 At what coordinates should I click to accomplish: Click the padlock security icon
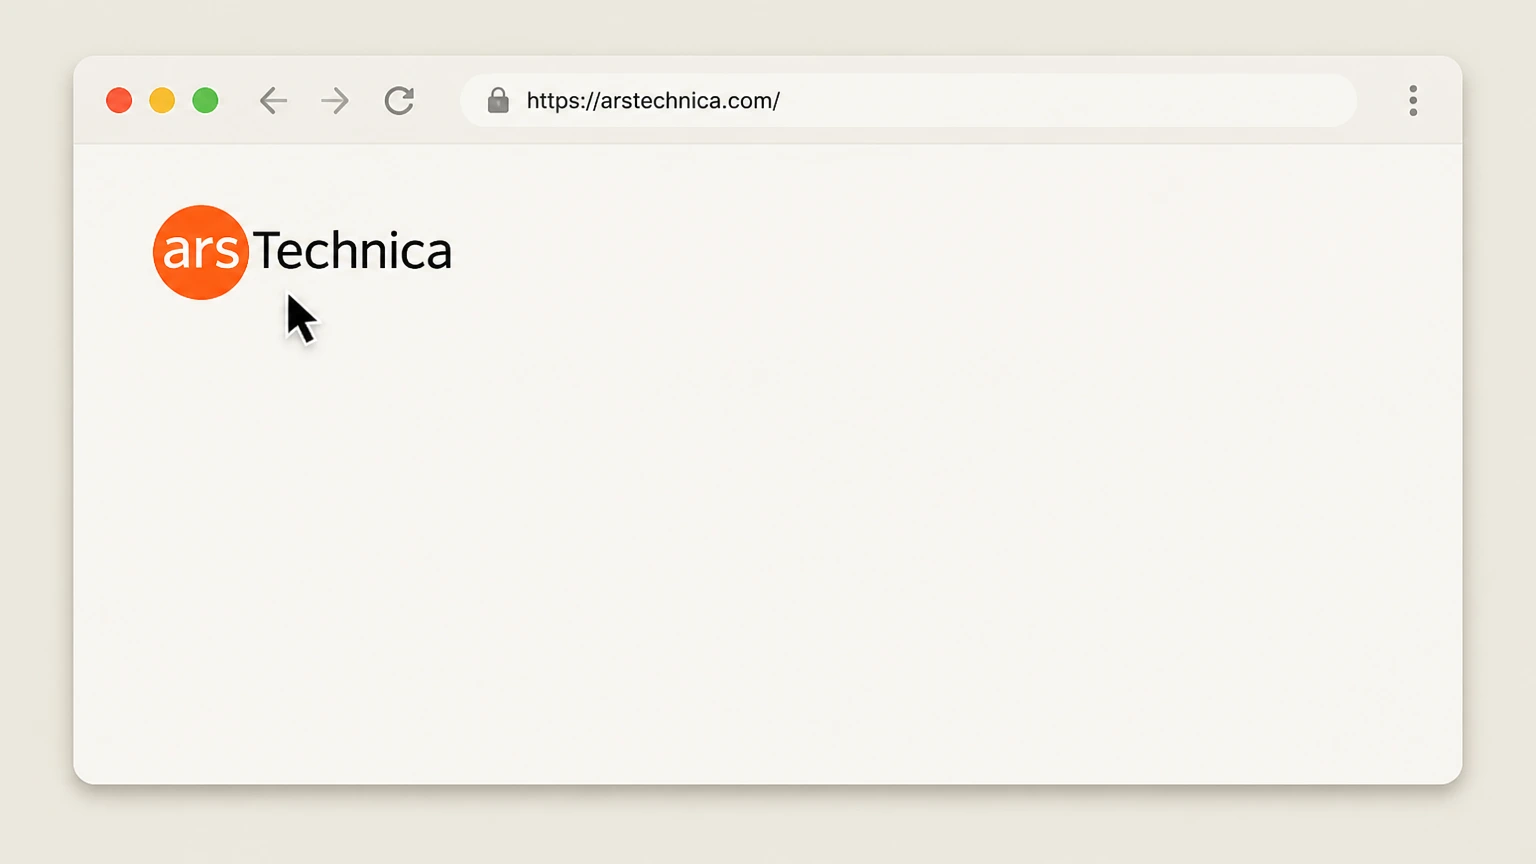pyautogui.click(x=498, y=100)
